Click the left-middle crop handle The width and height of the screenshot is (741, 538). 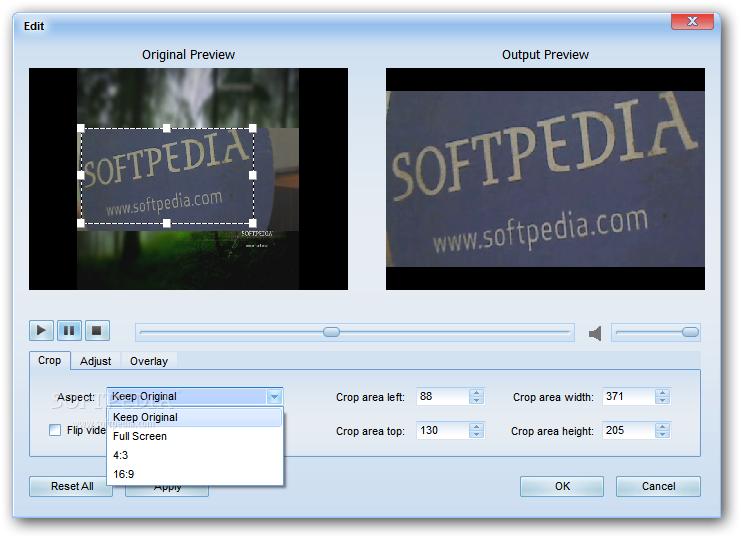click(81, 175)
